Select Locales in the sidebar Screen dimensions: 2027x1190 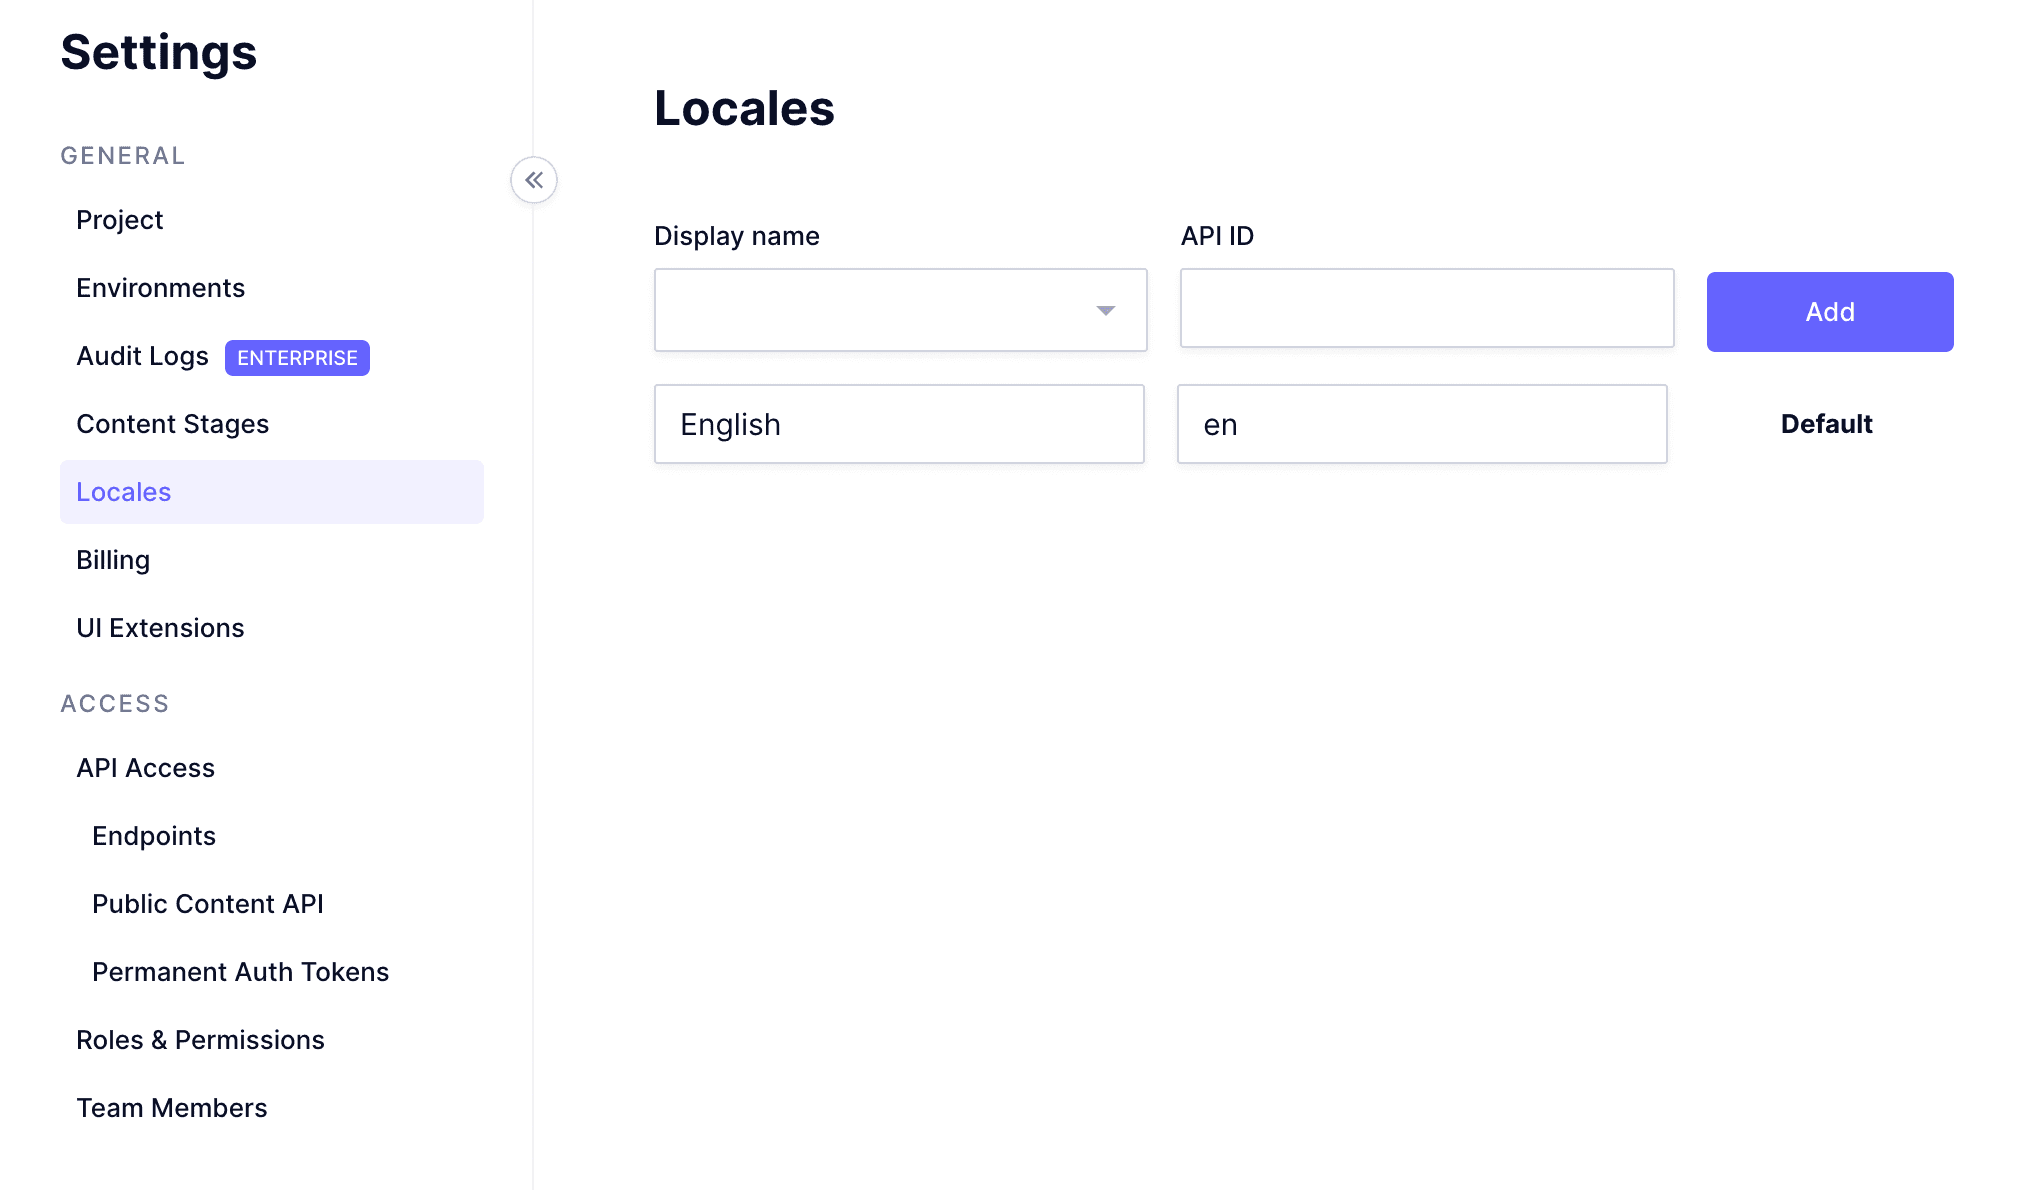pyautogui.click(x=123, y=491)
